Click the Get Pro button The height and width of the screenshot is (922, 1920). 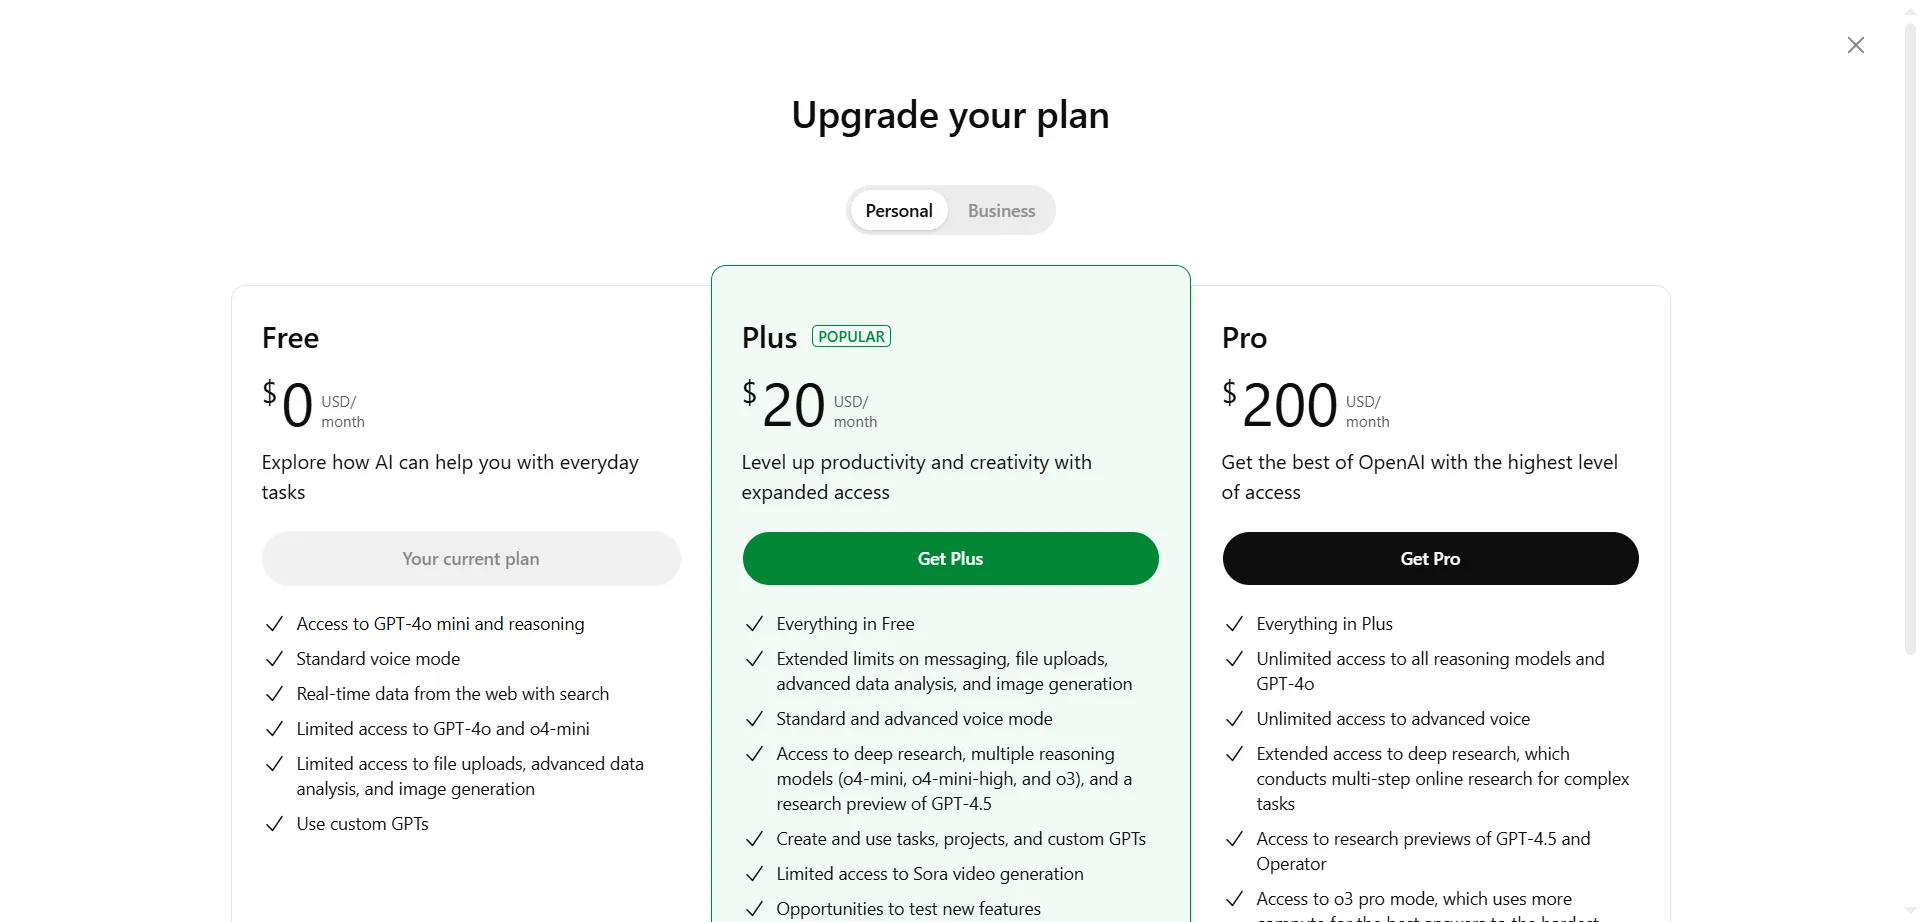point(1430,559)
